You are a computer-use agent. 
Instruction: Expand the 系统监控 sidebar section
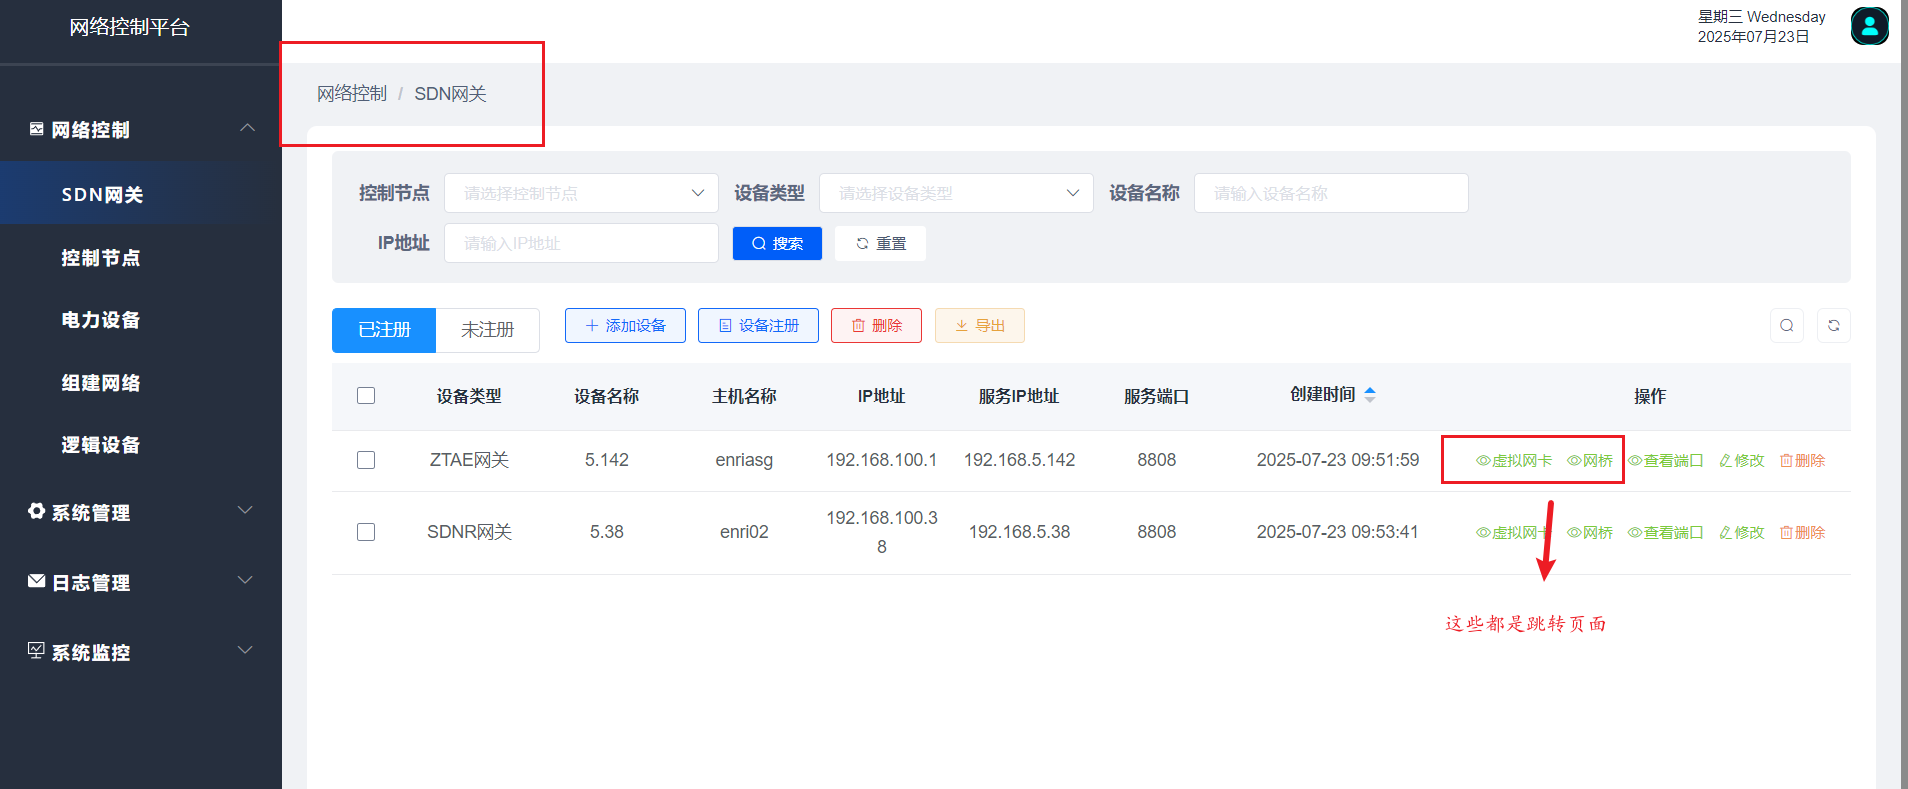tap(245, 650)
